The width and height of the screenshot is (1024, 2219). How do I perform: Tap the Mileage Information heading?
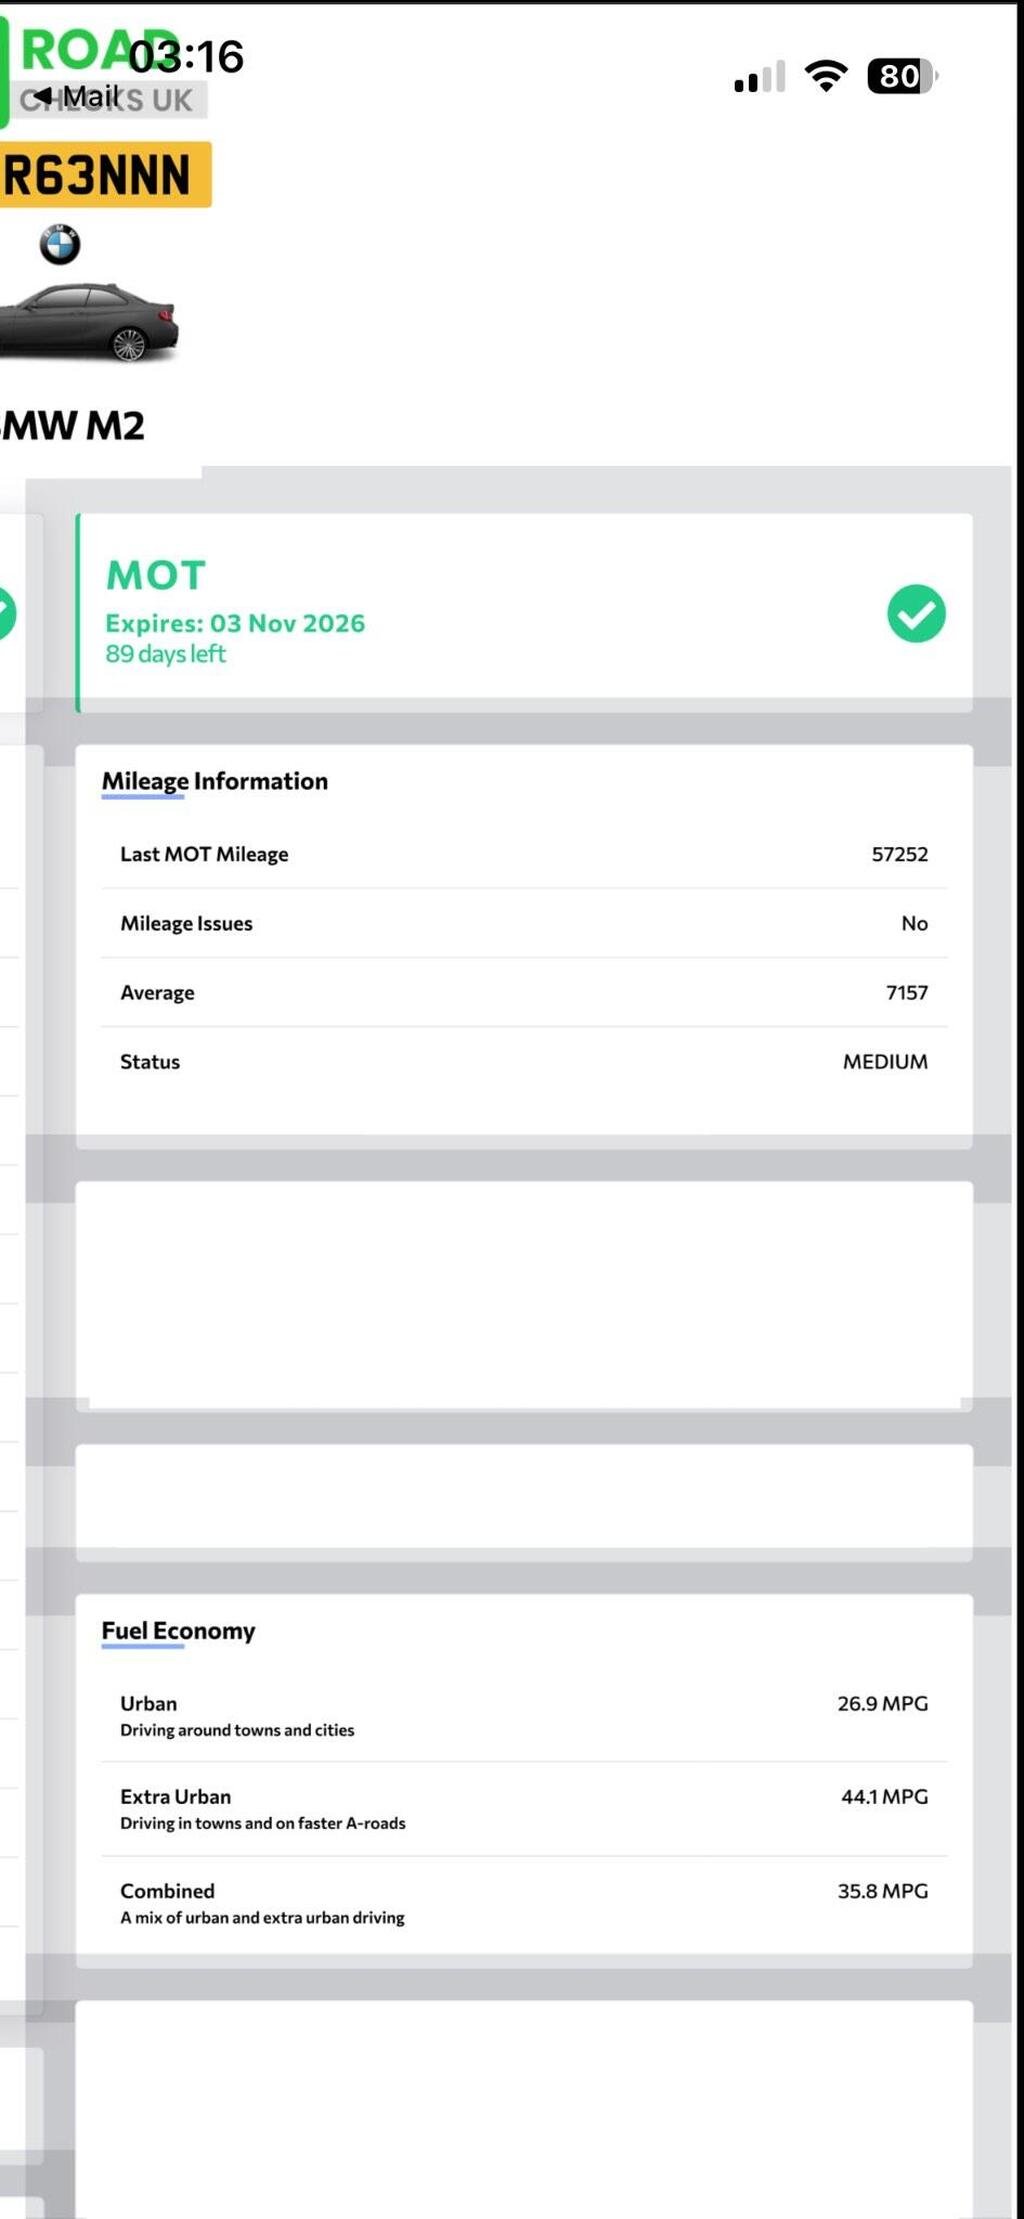pos(215,781)
